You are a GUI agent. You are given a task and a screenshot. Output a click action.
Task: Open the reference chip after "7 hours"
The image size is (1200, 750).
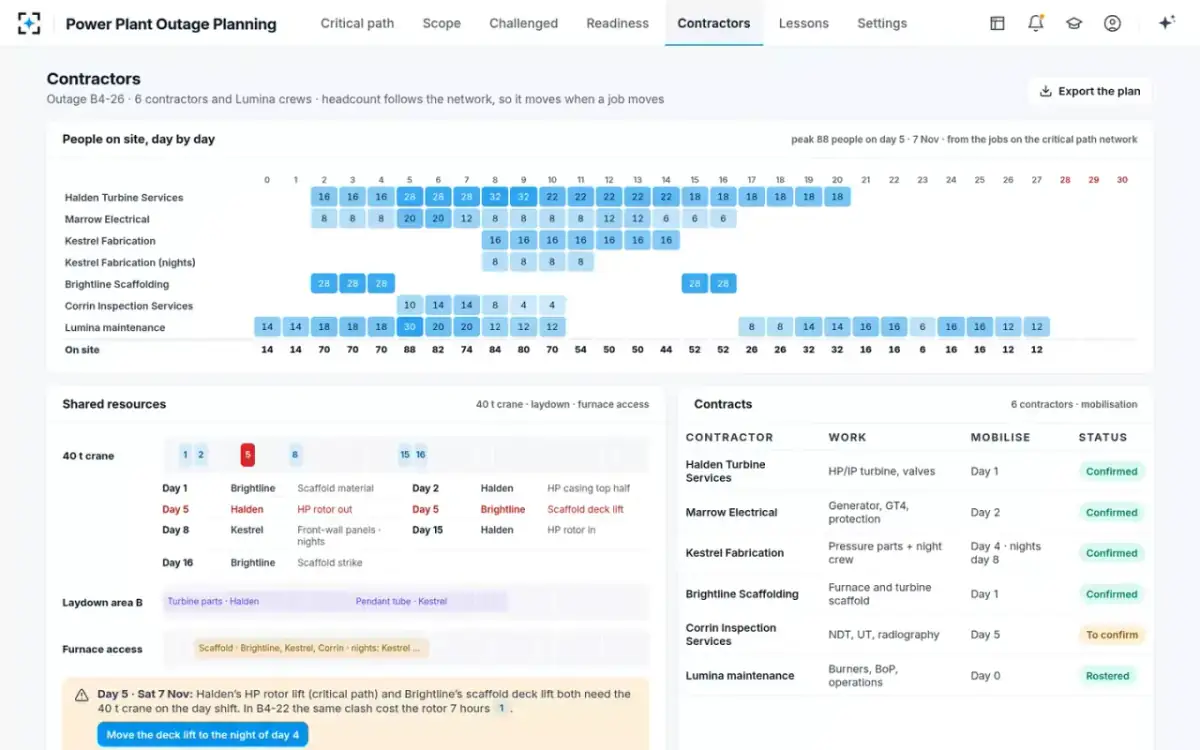pos(502,709)
